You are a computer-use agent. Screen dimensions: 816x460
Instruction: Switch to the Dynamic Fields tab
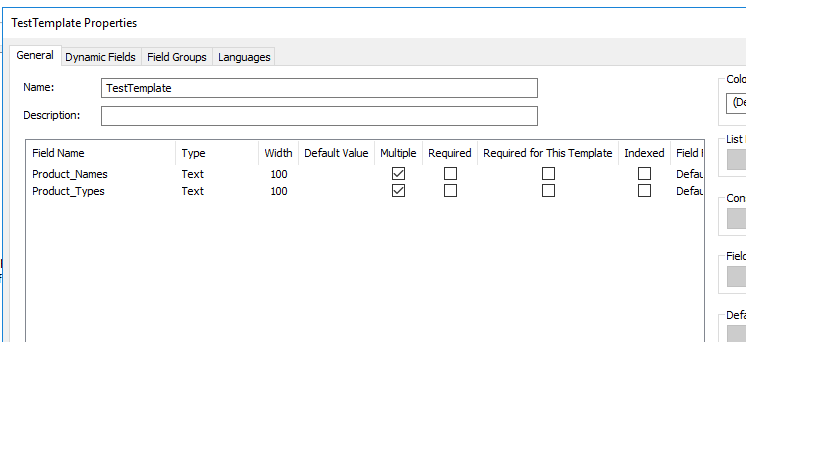pyautogui.click(x=100, y=57)
